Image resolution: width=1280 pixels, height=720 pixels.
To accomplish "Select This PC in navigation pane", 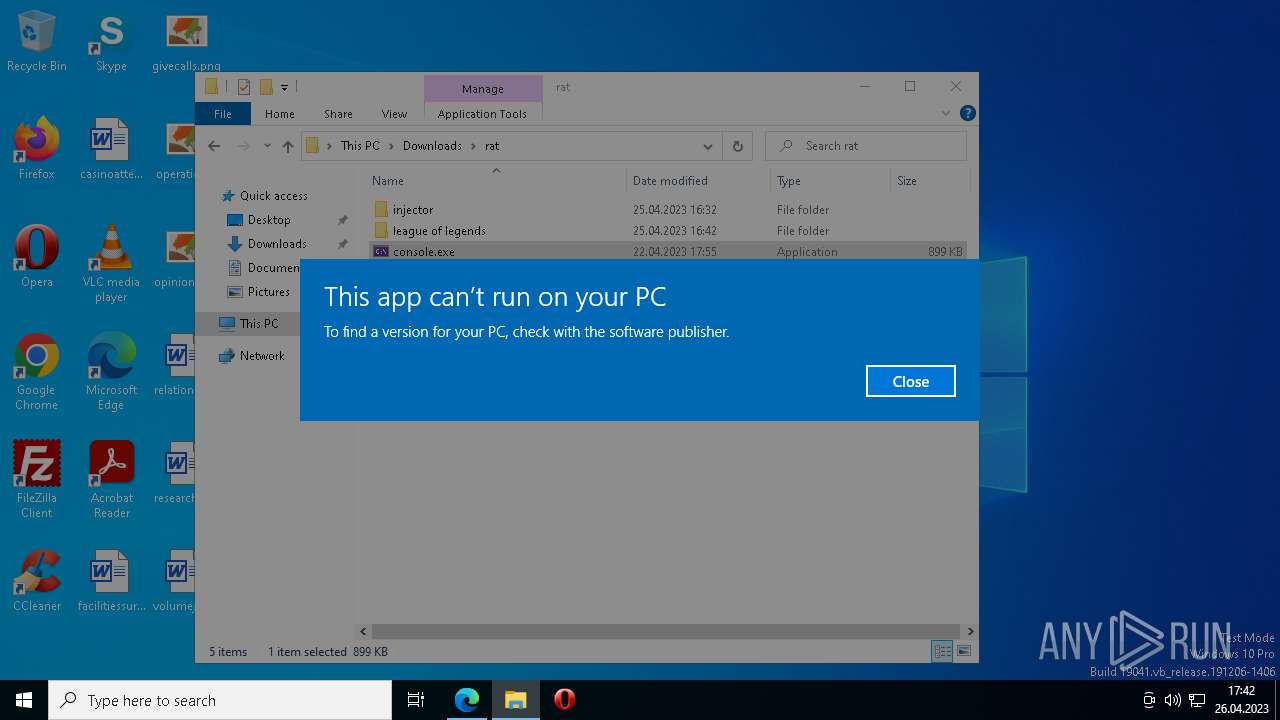I will [259, 324].
